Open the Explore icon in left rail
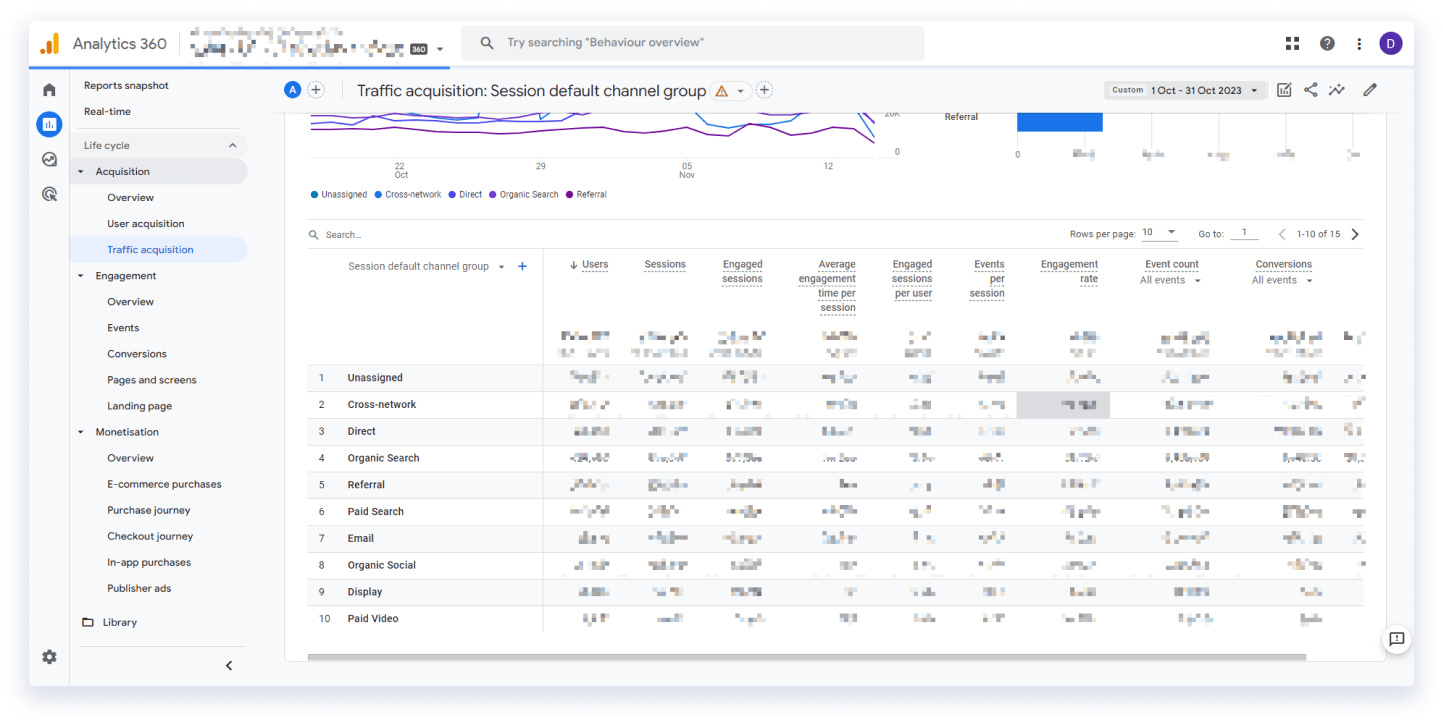The image size is (1443, 724). [49, 159]
